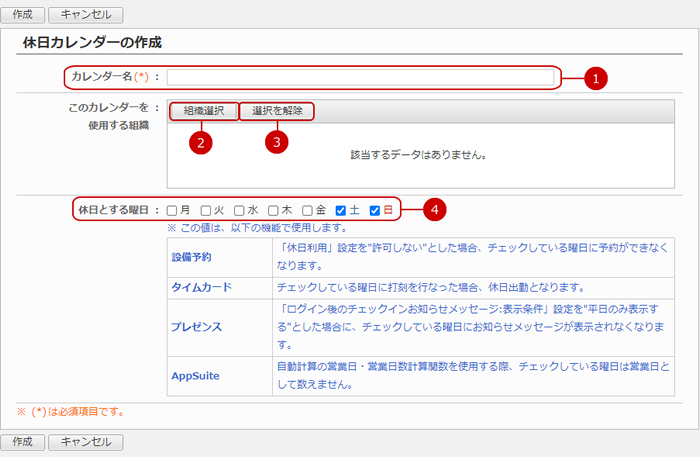Mark 木 (Thursday) as a holiday

[274, 210]
